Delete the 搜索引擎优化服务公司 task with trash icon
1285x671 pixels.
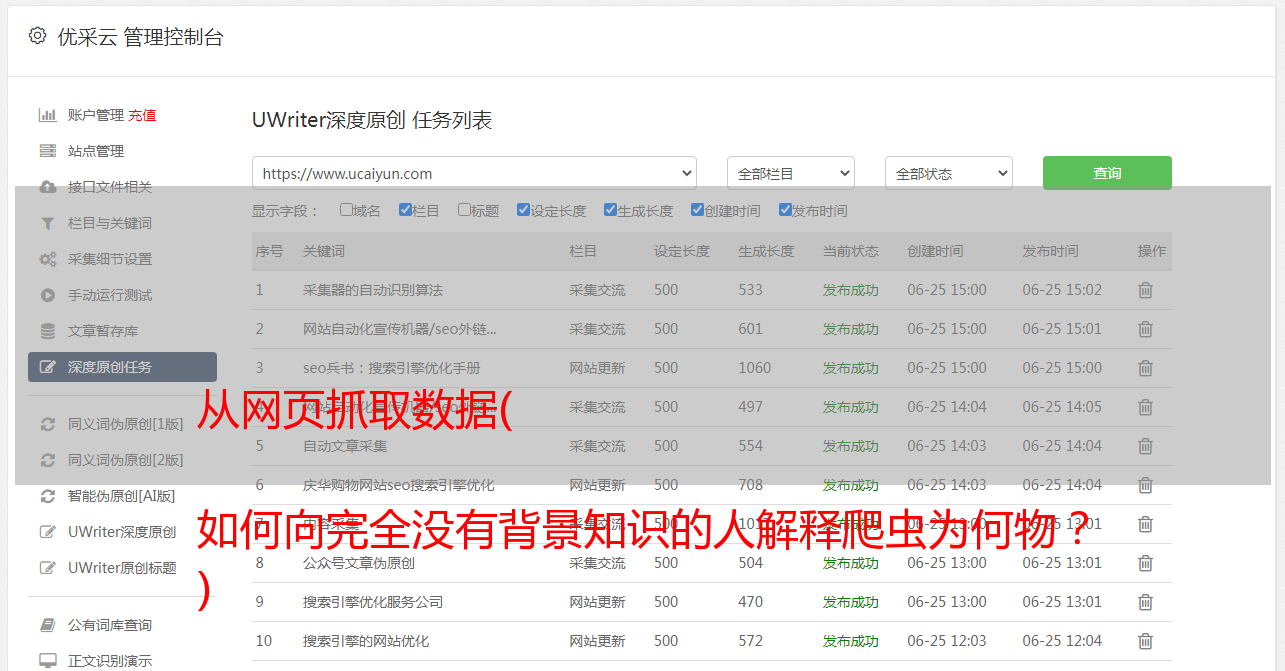pyautogui.click(x=1146, y=602)
